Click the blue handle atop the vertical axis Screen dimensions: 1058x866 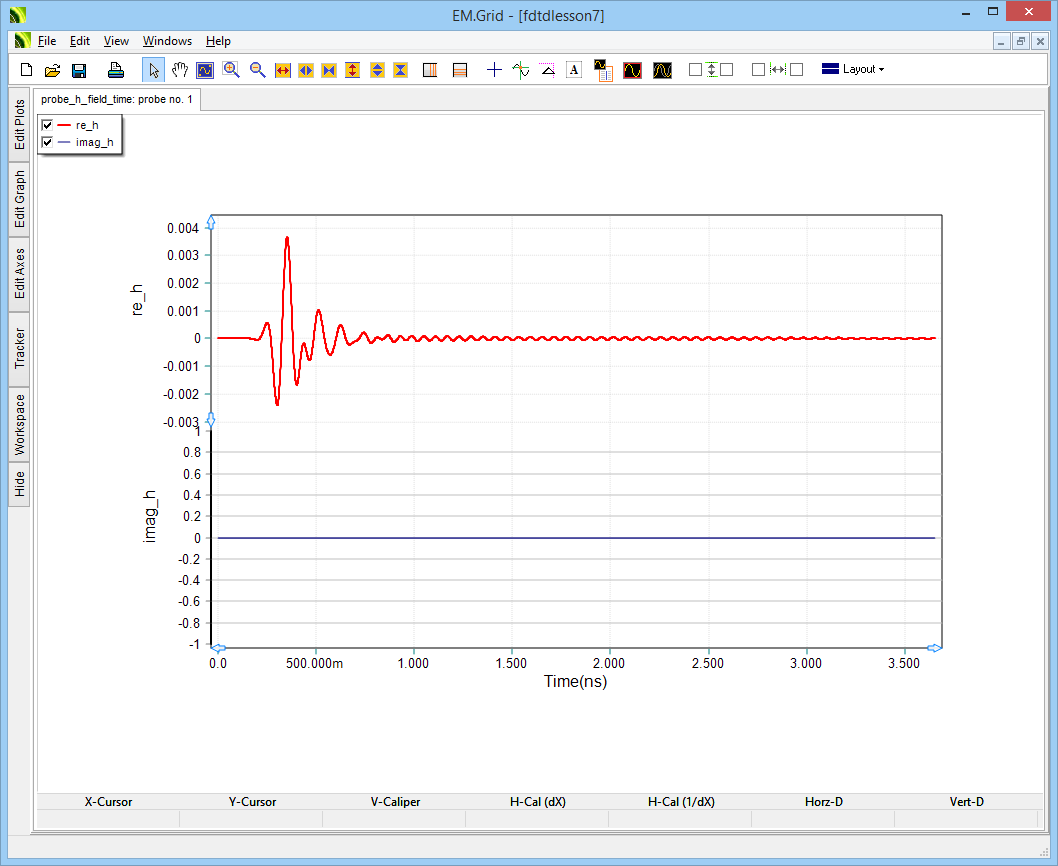210,221
